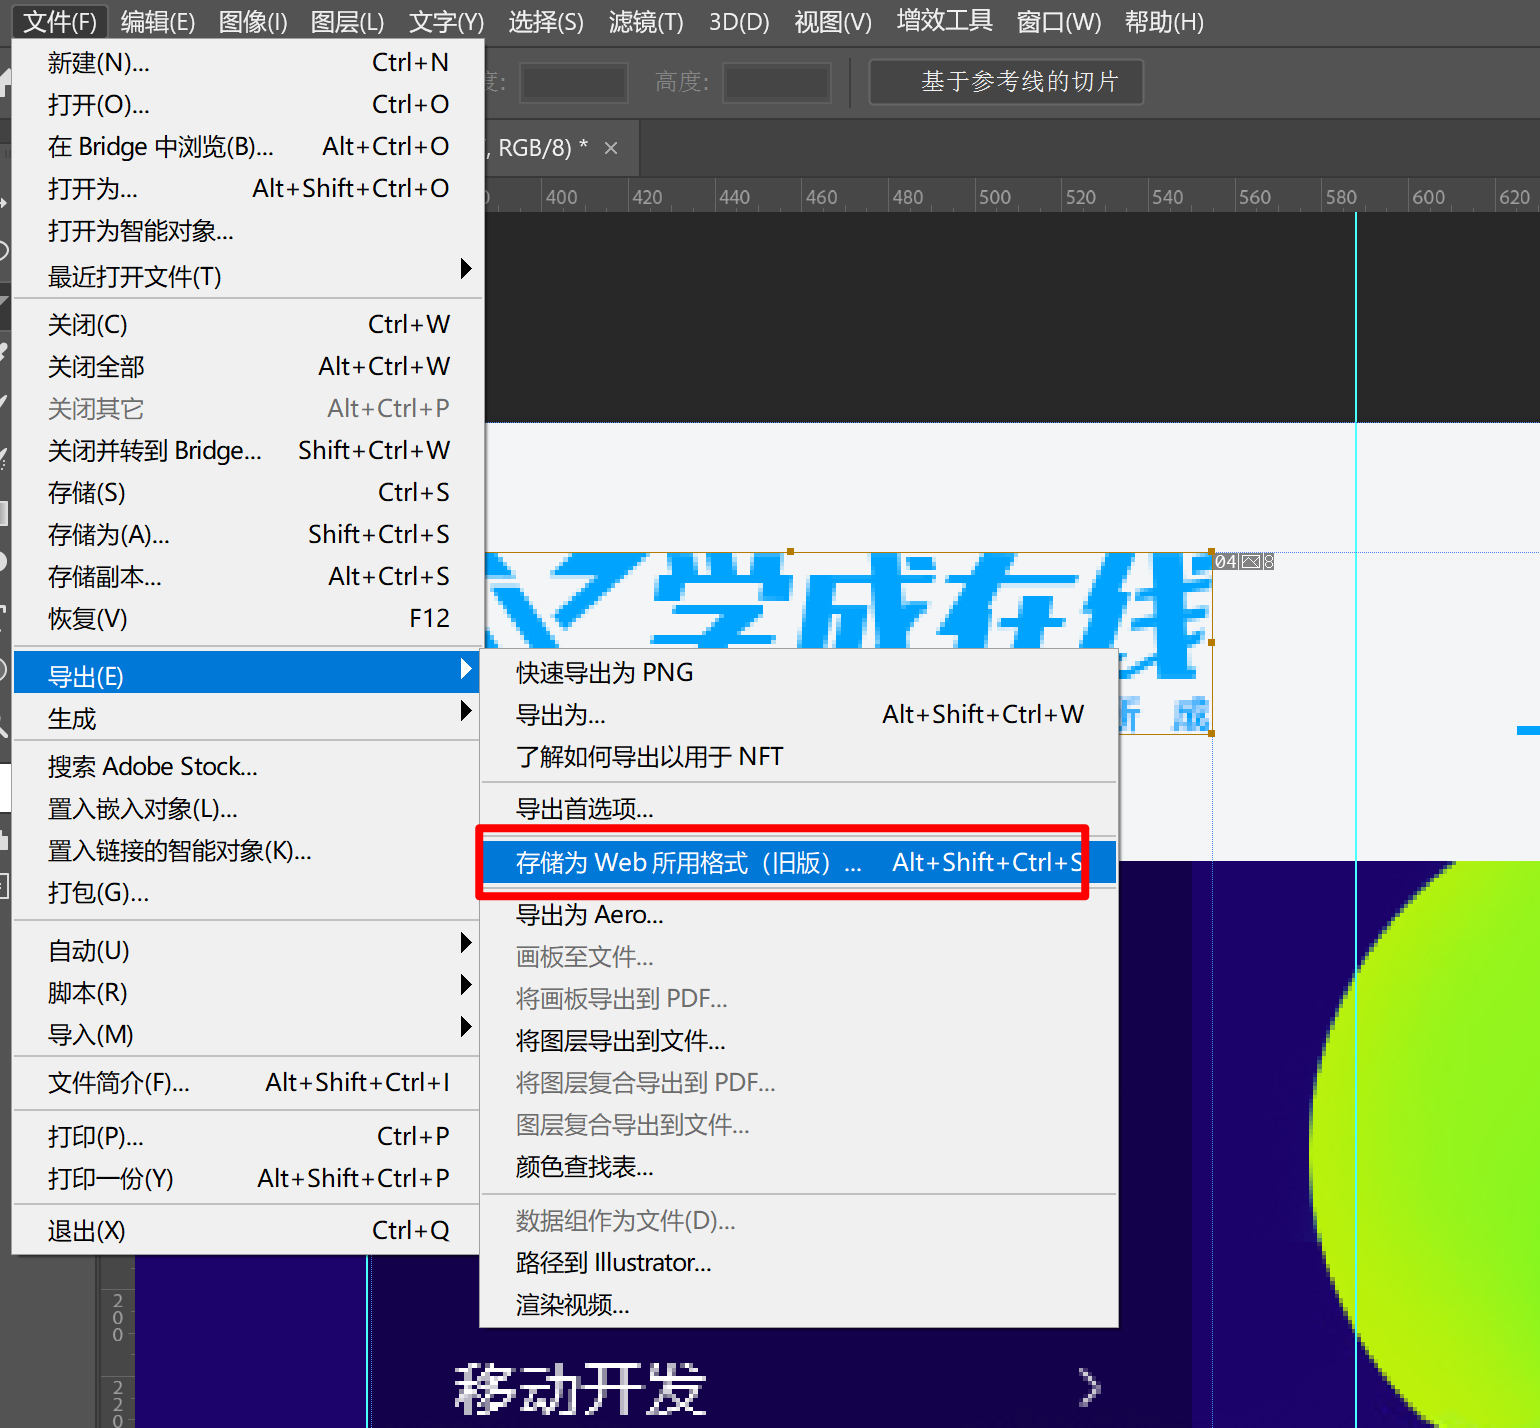Expand the 脚本(R) submenu
1540x1428 pixels.
click(248, 991)
